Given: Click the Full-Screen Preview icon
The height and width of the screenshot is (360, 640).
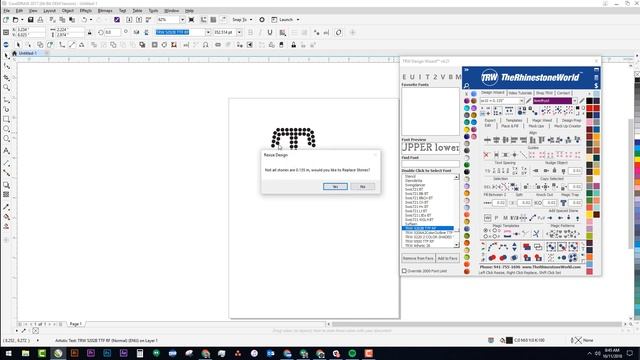Looking at the screenshot, I should 191,20.
